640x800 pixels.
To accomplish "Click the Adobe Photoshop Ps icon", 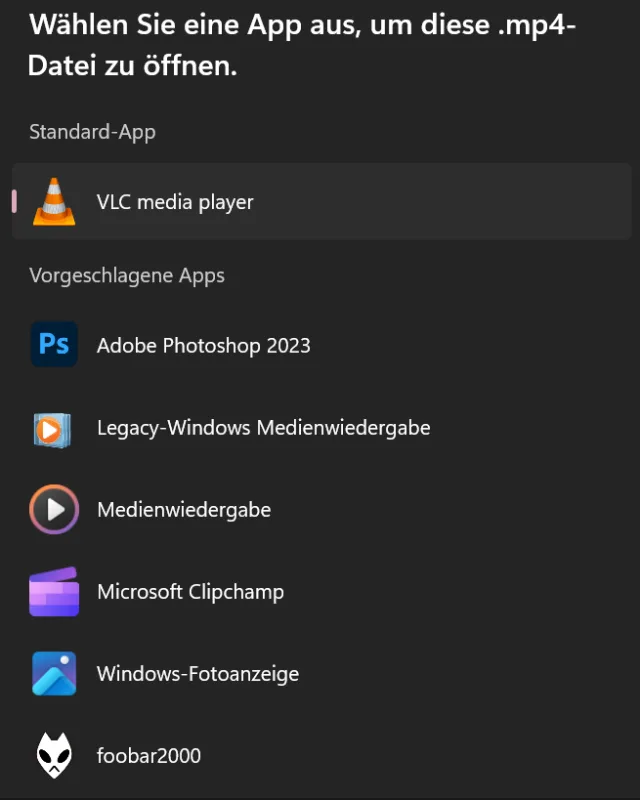I will (54, 345).
